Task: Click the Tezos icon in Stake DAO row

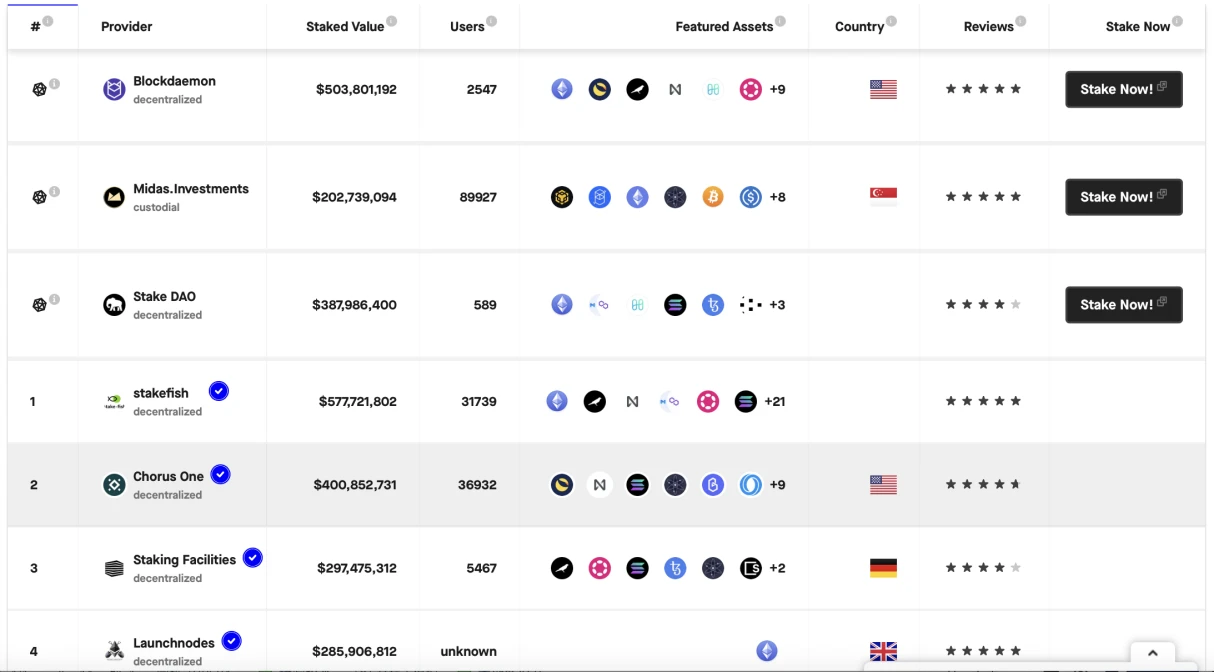Action: click(712, 305)
